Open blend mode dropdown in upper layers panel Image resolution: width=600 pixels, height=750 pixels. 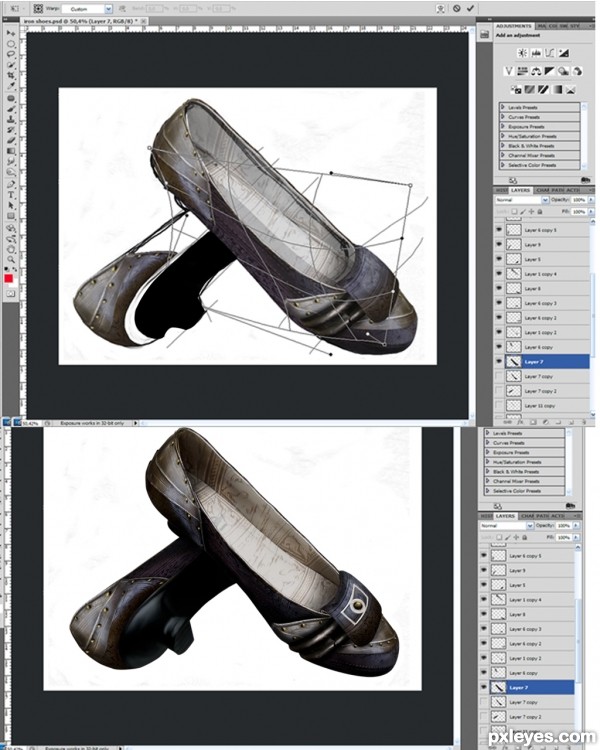(522, 200)
